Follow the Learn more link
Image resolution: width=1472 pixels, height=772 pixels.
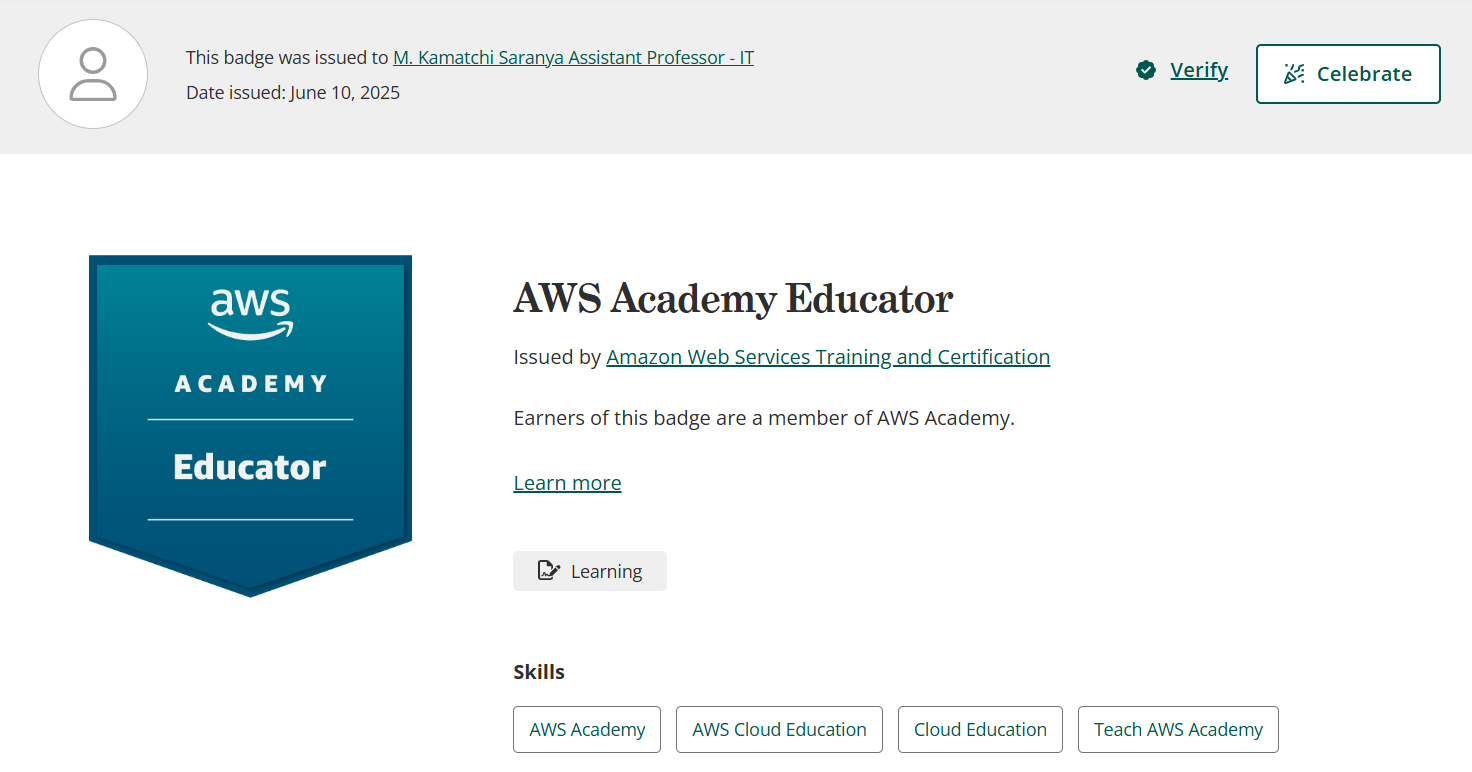tap(567, 483)
